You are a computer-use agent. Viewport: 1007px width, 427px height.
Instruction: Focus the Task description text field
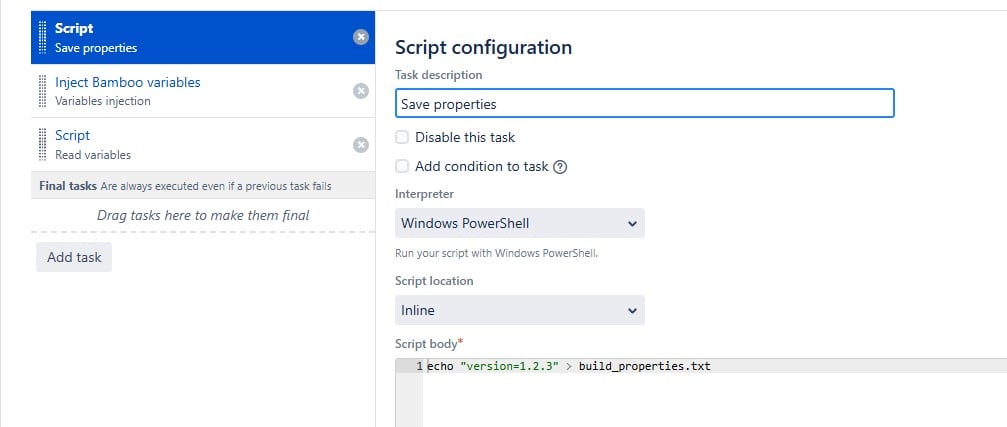click(x=645, y=103)
